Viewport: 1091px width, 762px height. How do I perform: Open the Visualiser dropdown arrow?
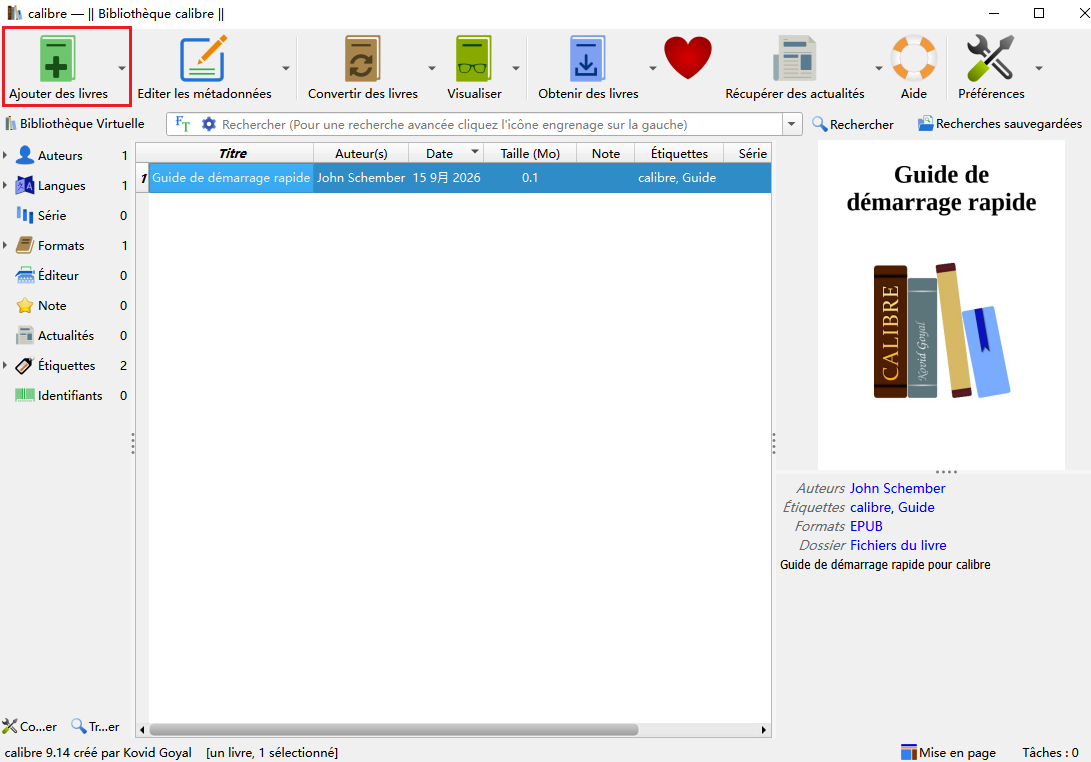(516, 68)
